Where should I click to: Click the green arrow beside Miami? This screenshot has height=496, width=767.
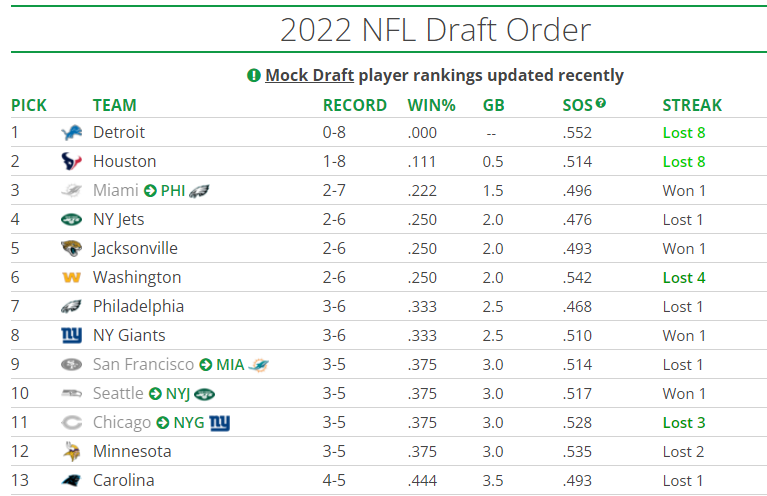pyautogui.click(x=150, y=190)
